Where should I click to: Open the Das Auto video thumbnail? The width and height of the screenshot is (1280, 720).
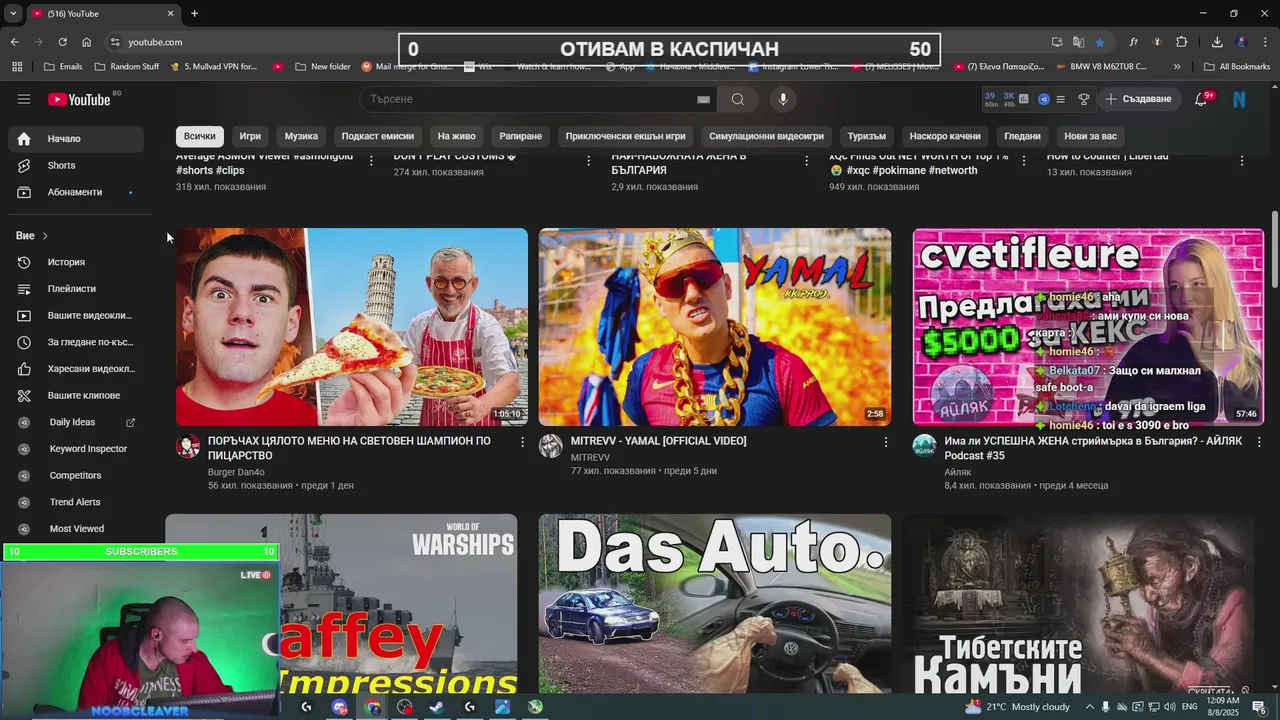pos(715,604)
